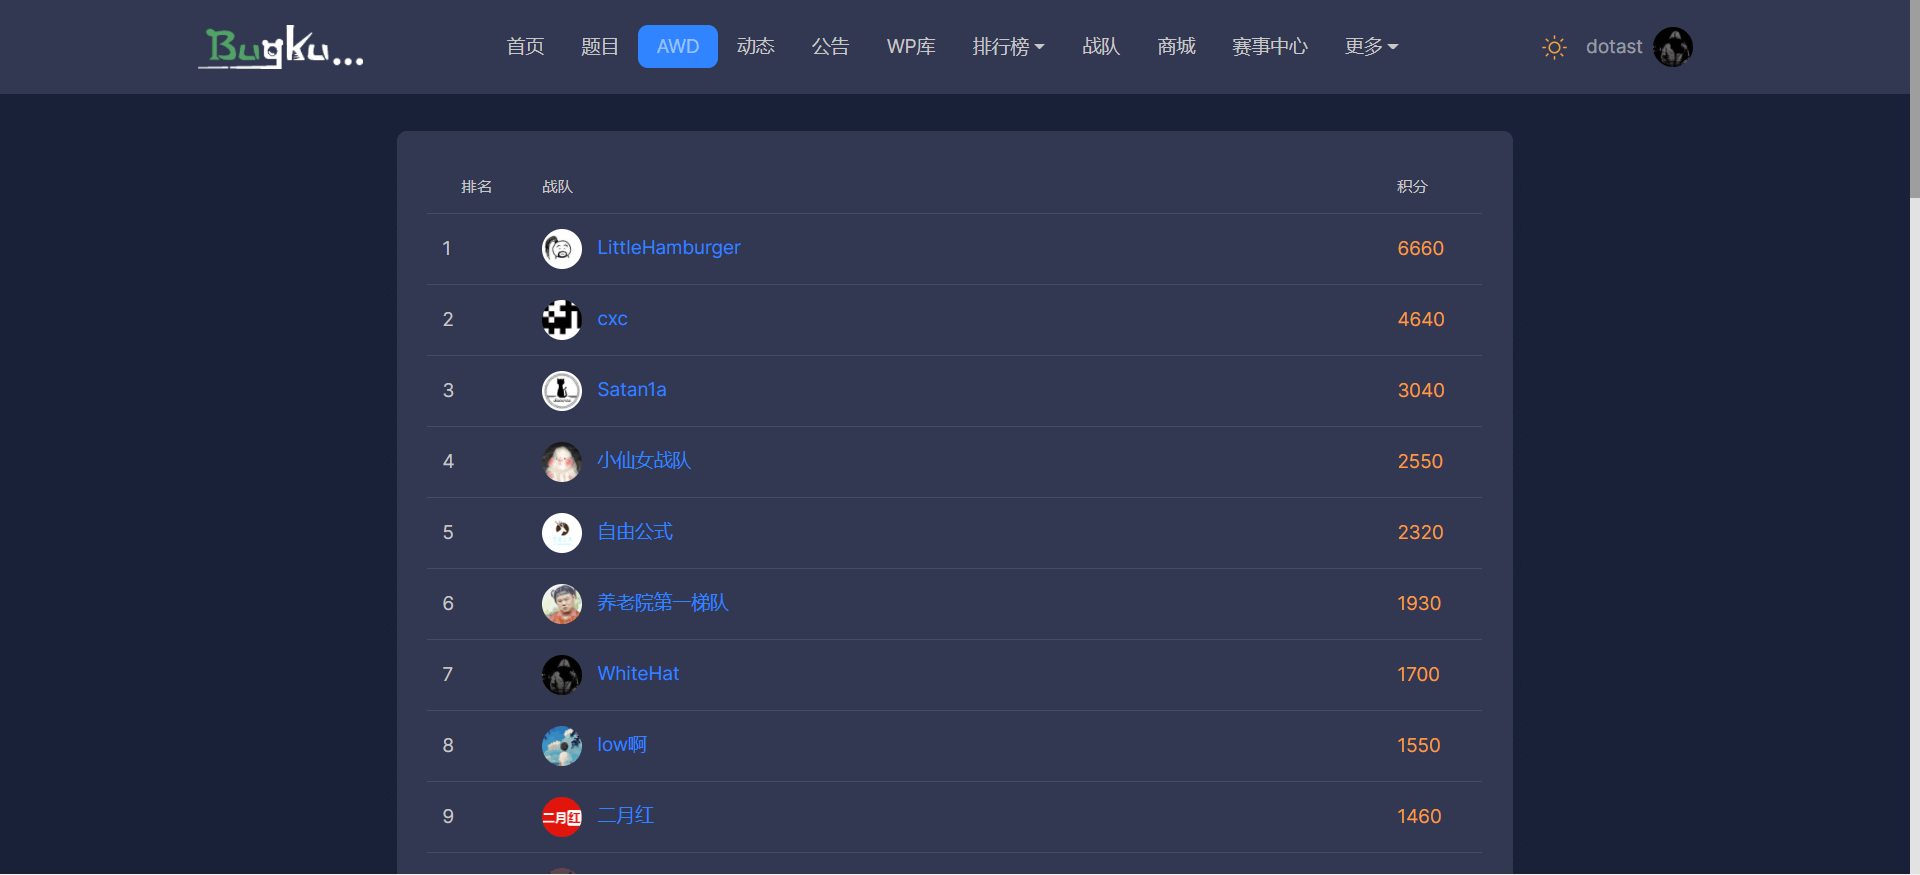This screenshot has width=1920, height=875.
Task: Click the 养老院第一梯队 team avatar
Action: click(562, 604)
